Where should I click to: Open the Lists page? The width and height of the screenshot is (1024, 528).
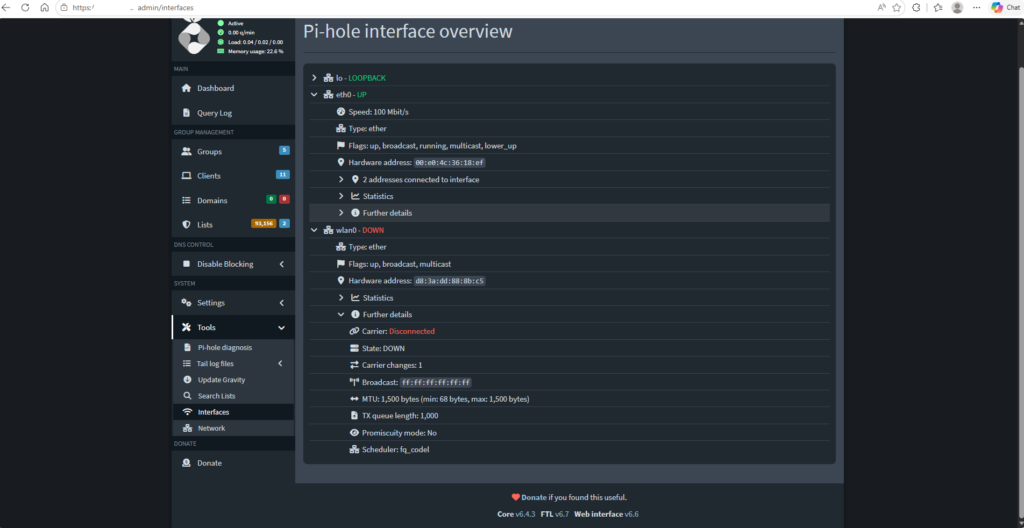pos(232,225)
